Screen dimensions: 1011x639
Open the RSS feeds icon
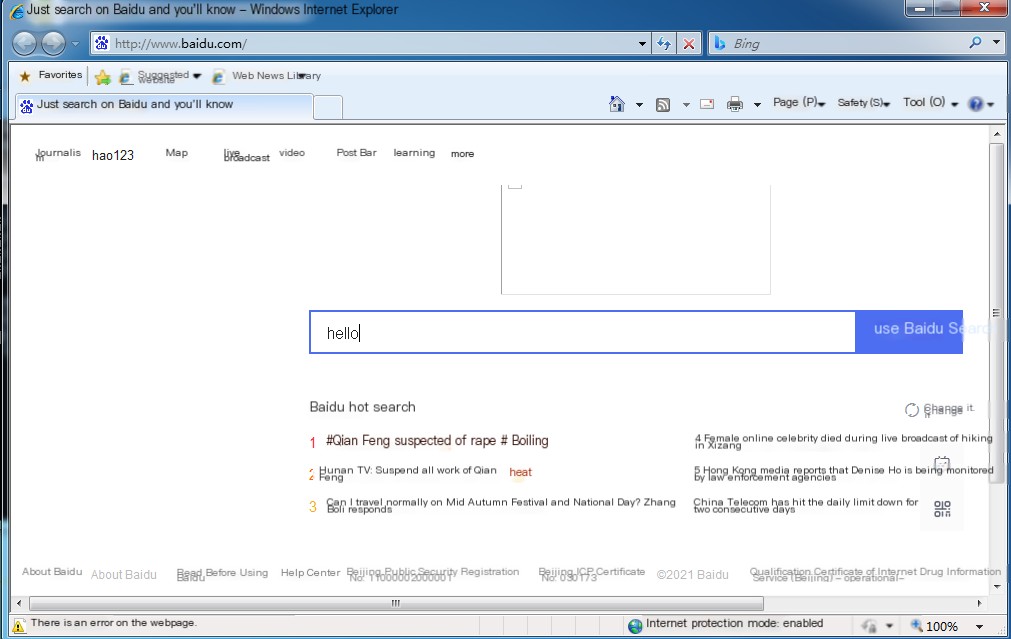click(x=663, y=104)
